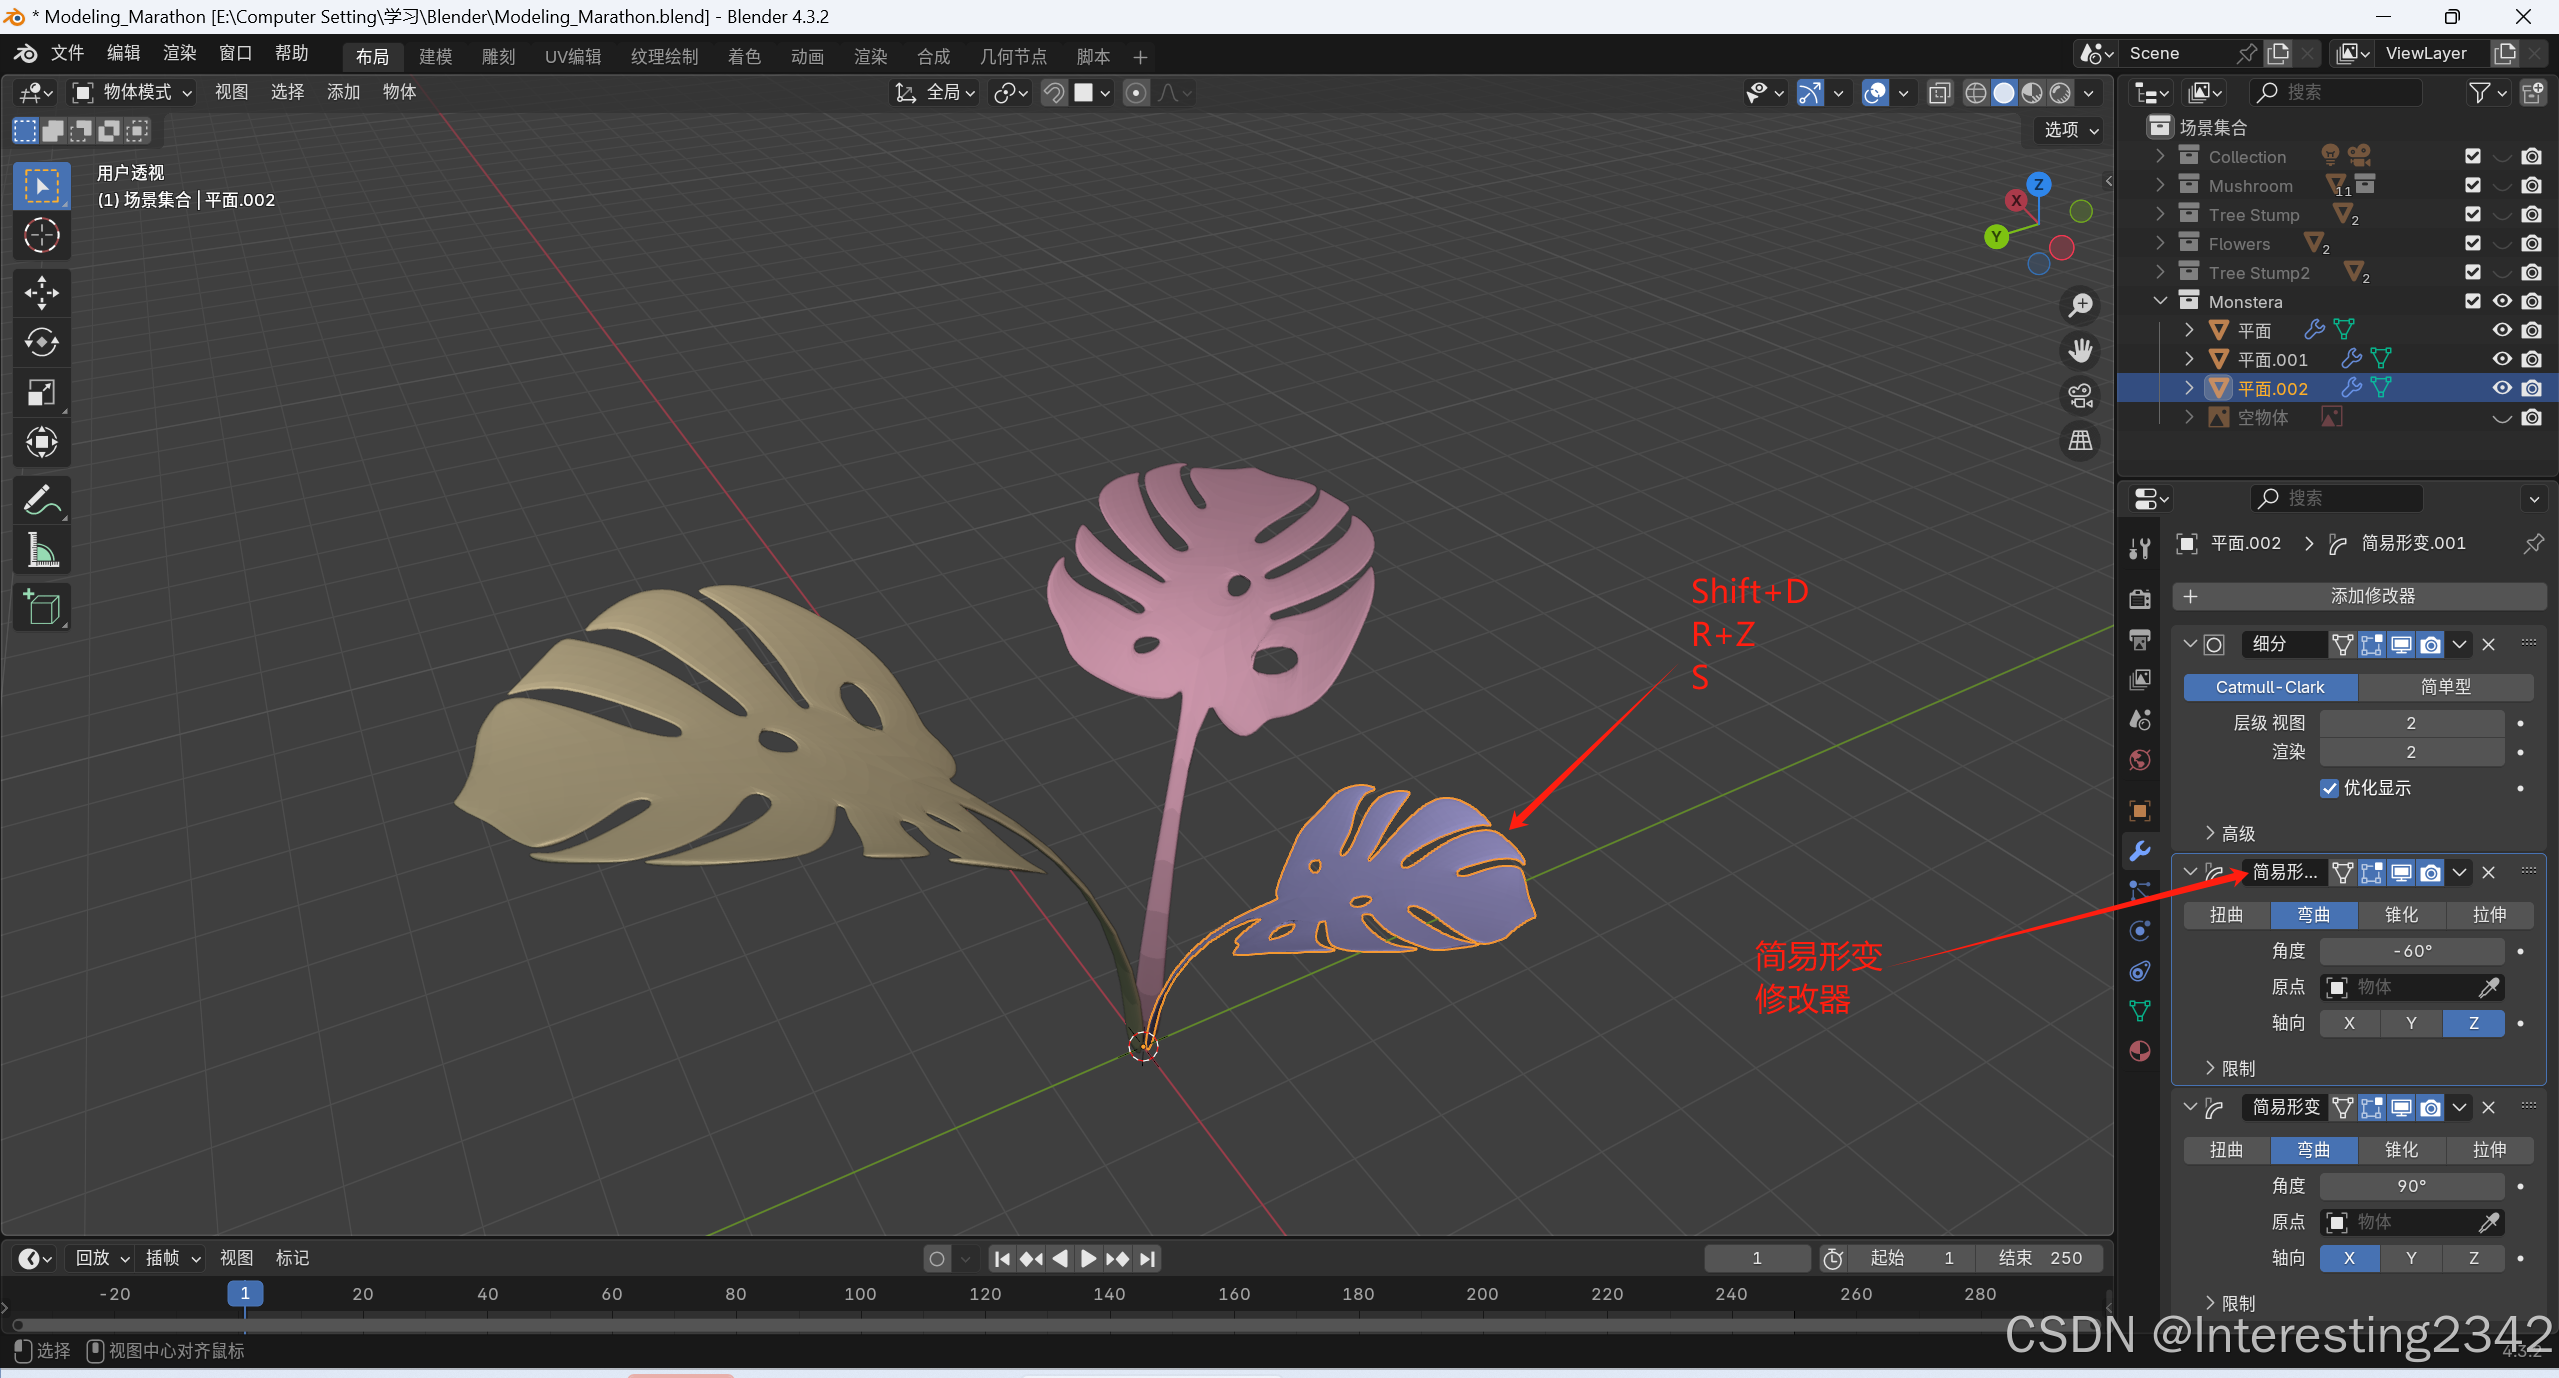Activate the Annotate pencil tool
Image resolution: width=2559 pixels, height=1378 pixels.
coord(41,500)
